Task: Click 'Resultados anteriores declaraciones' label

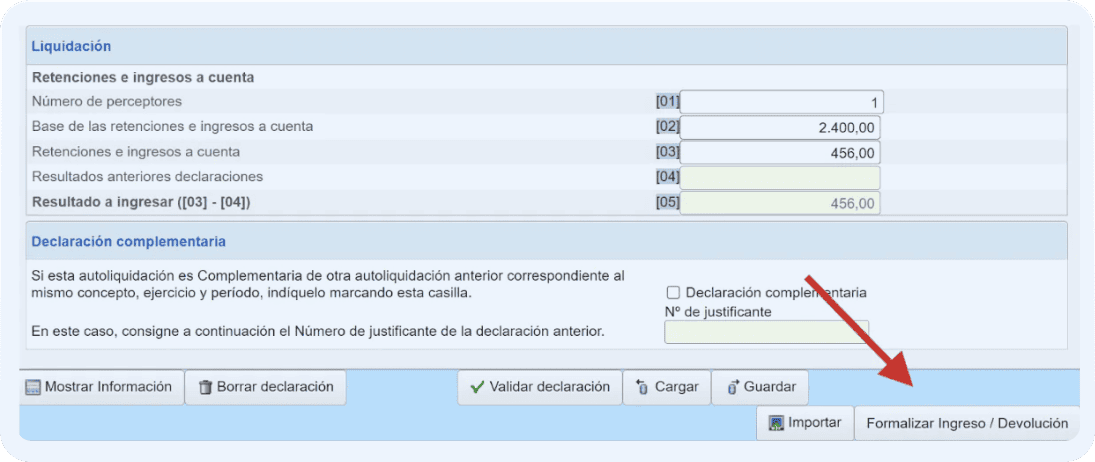Action: pos(147,177)
